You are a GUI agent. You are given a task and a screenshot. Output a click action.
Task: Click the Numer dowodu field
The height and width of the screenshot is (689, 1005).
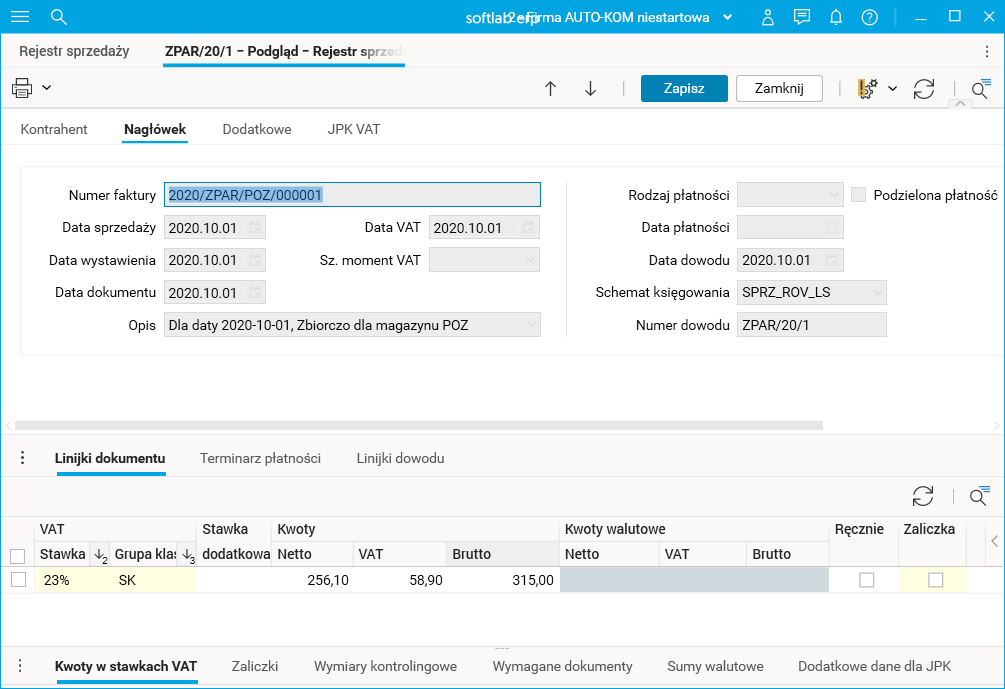[811, 325]
